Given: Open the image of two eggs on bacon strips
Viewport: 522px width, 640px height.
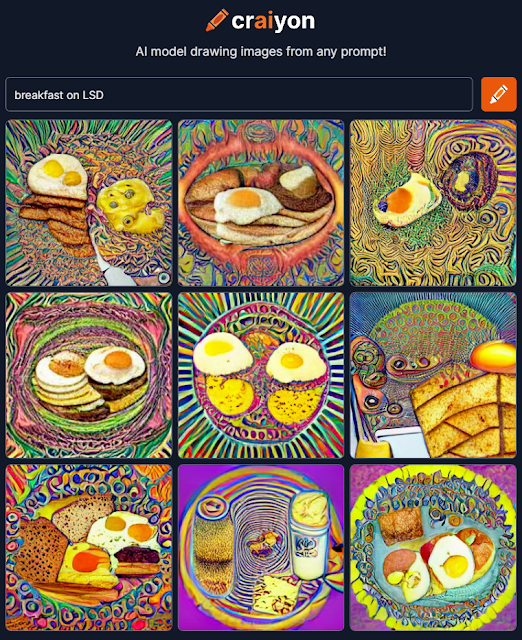Looking at the screenshot, I should (89, 203).
